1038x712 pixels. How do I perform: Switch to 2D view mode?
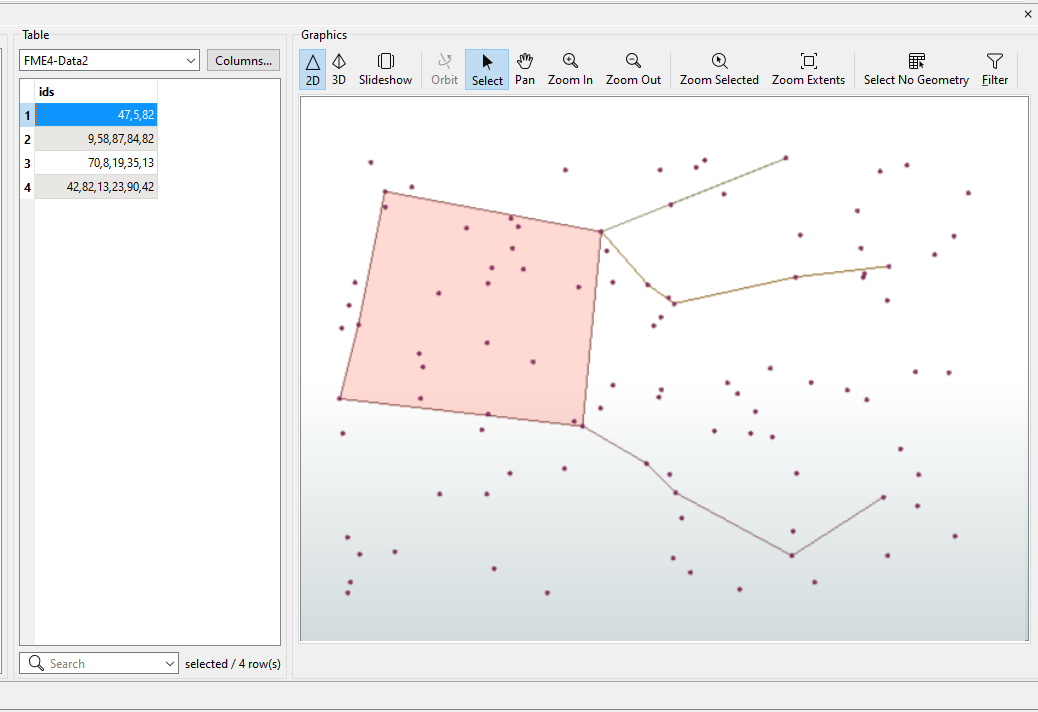pos(312,69)
